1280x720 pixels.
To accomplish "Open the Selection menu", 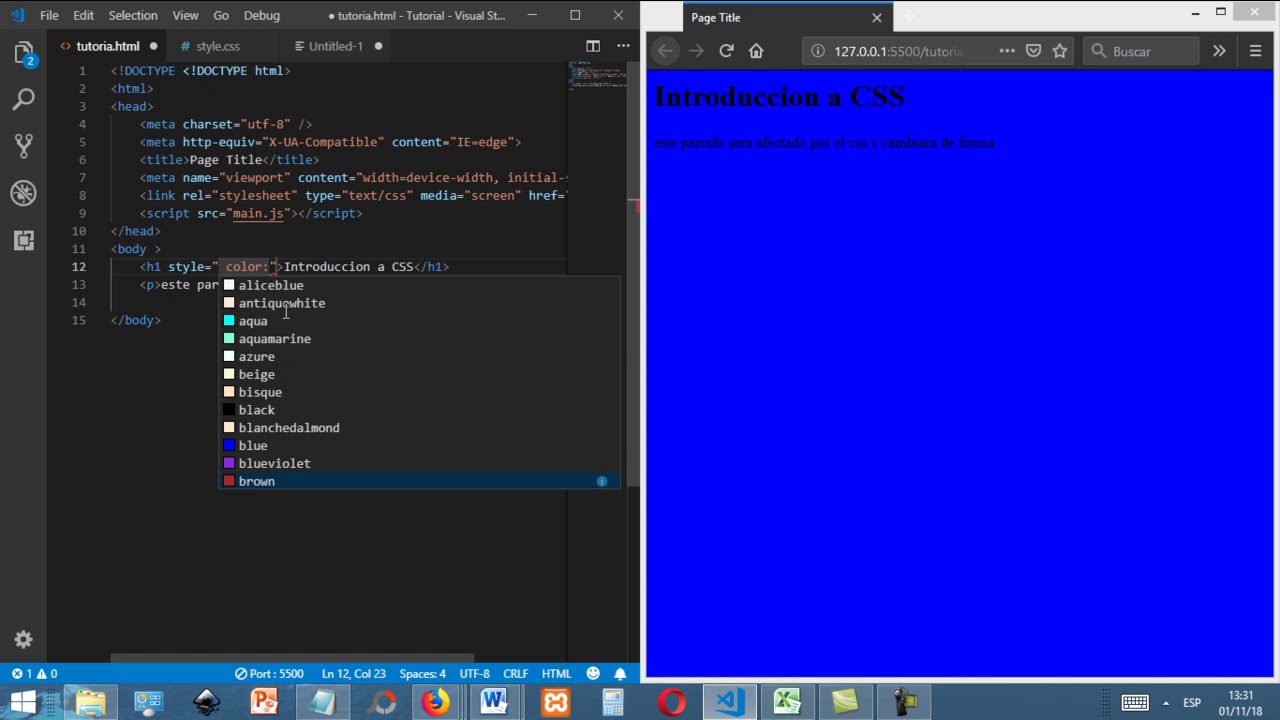I will [x=133, y=15].
